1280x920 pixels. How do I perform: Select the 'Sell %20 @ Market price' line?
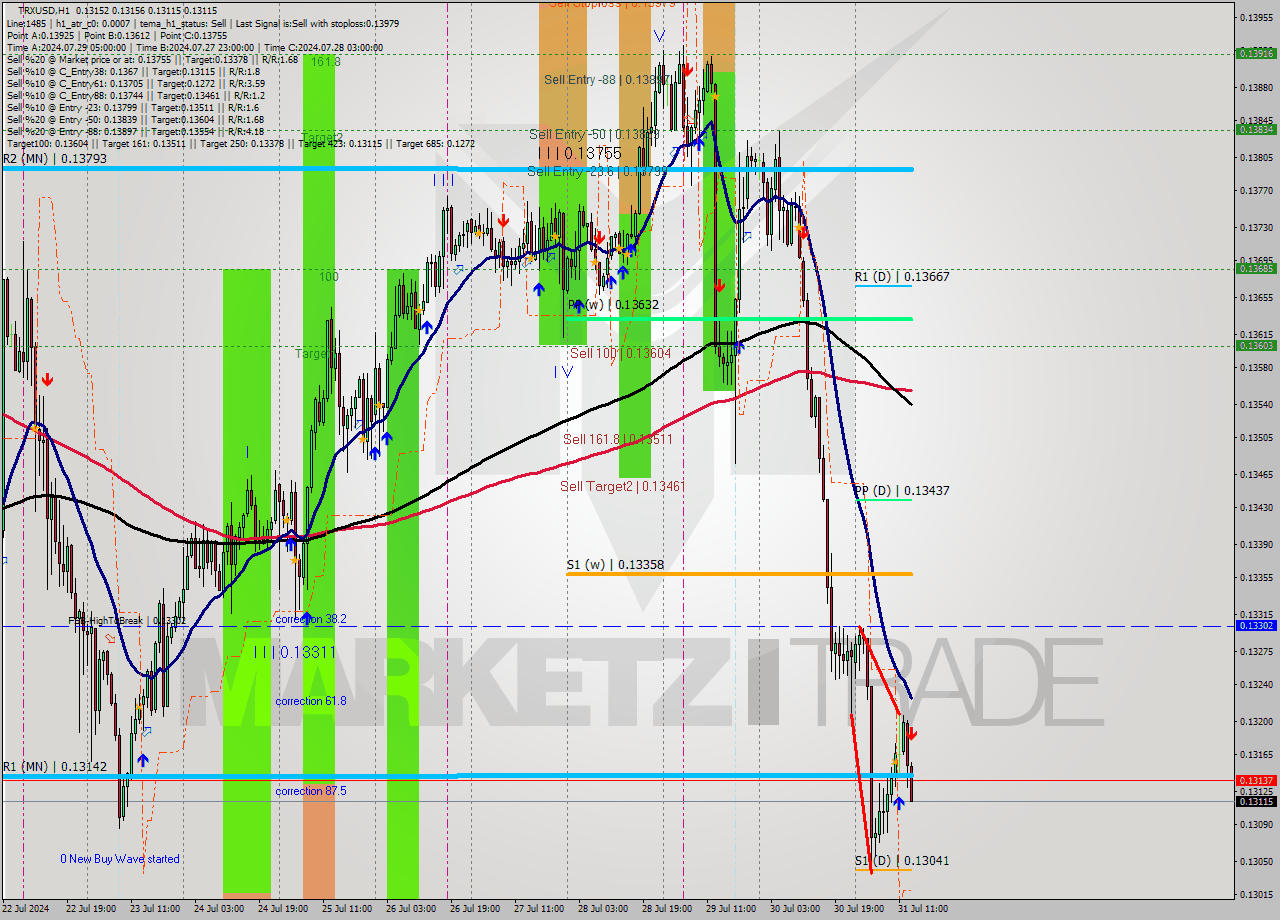point(152,59)
